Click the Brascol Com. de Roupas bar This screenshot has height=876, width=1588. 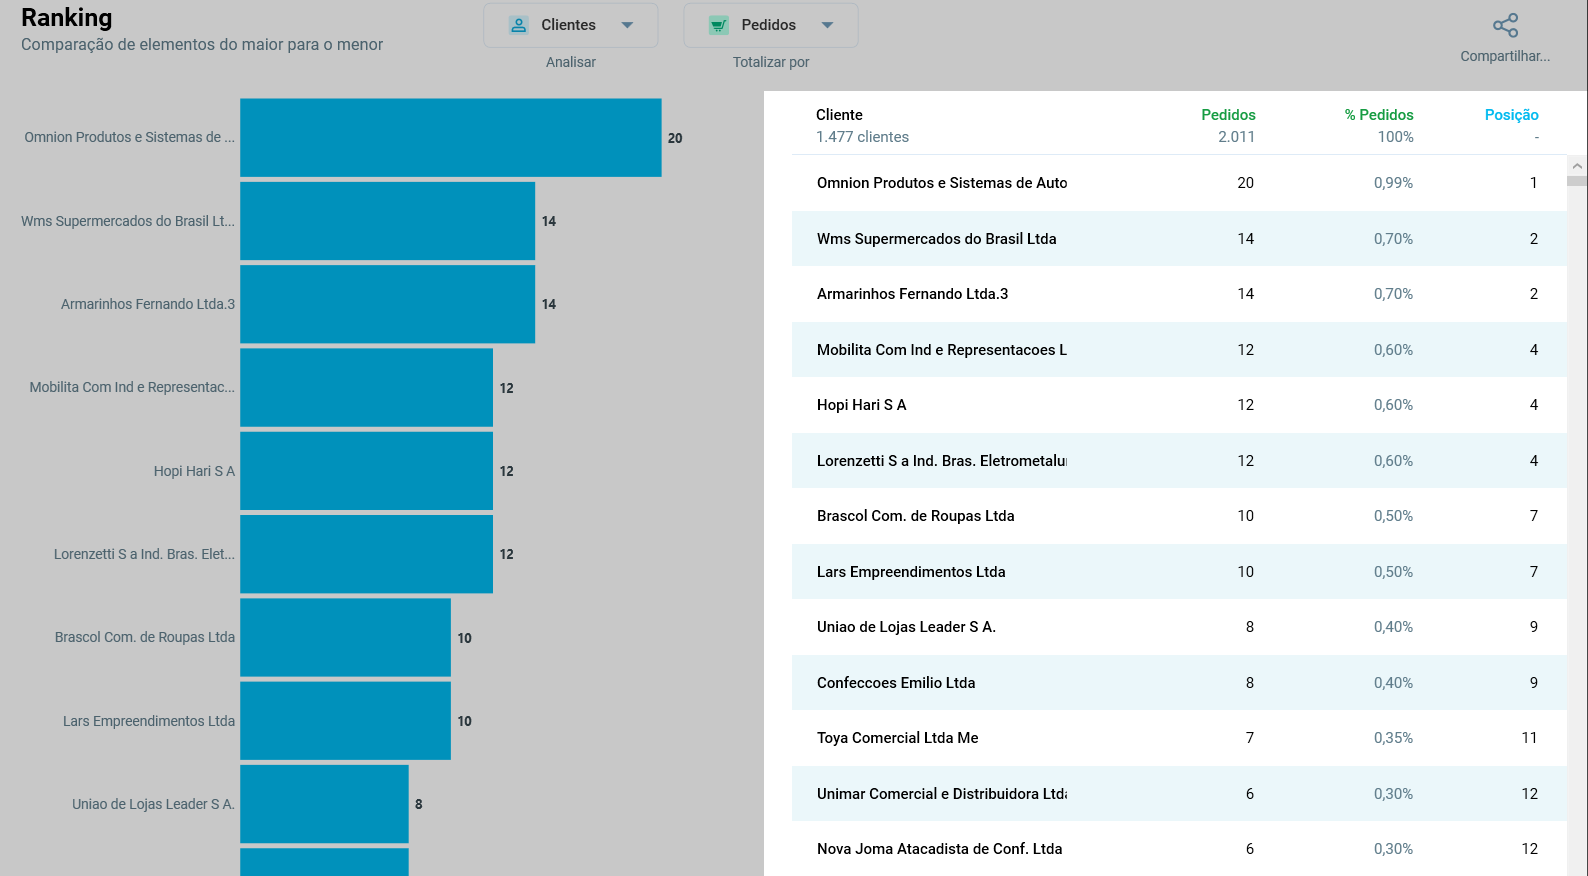pyautogui.click(x=345, y=637)
